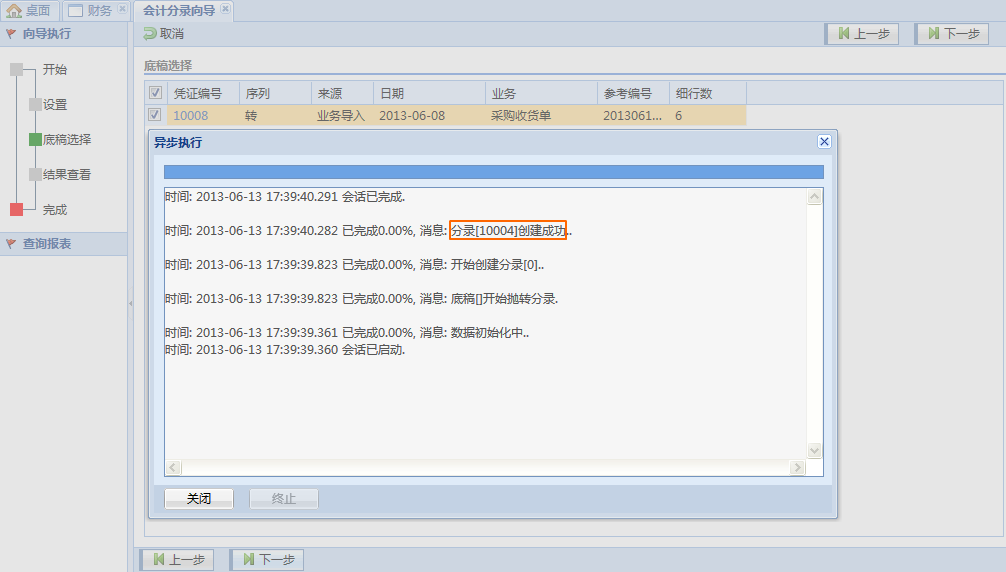Click the 结果查看 step square icon
1006x572 pixels.
click(x=35, y=175)
